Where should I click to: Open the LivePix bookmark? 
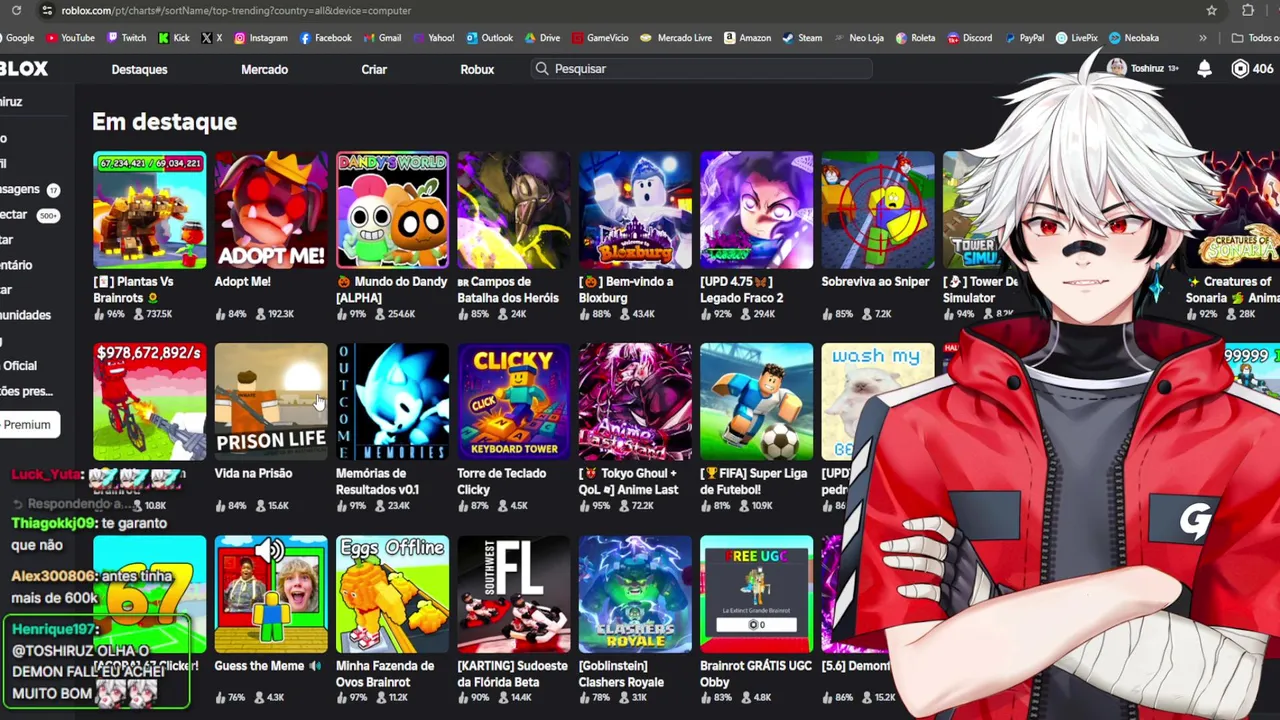[x=1076, y=38]
